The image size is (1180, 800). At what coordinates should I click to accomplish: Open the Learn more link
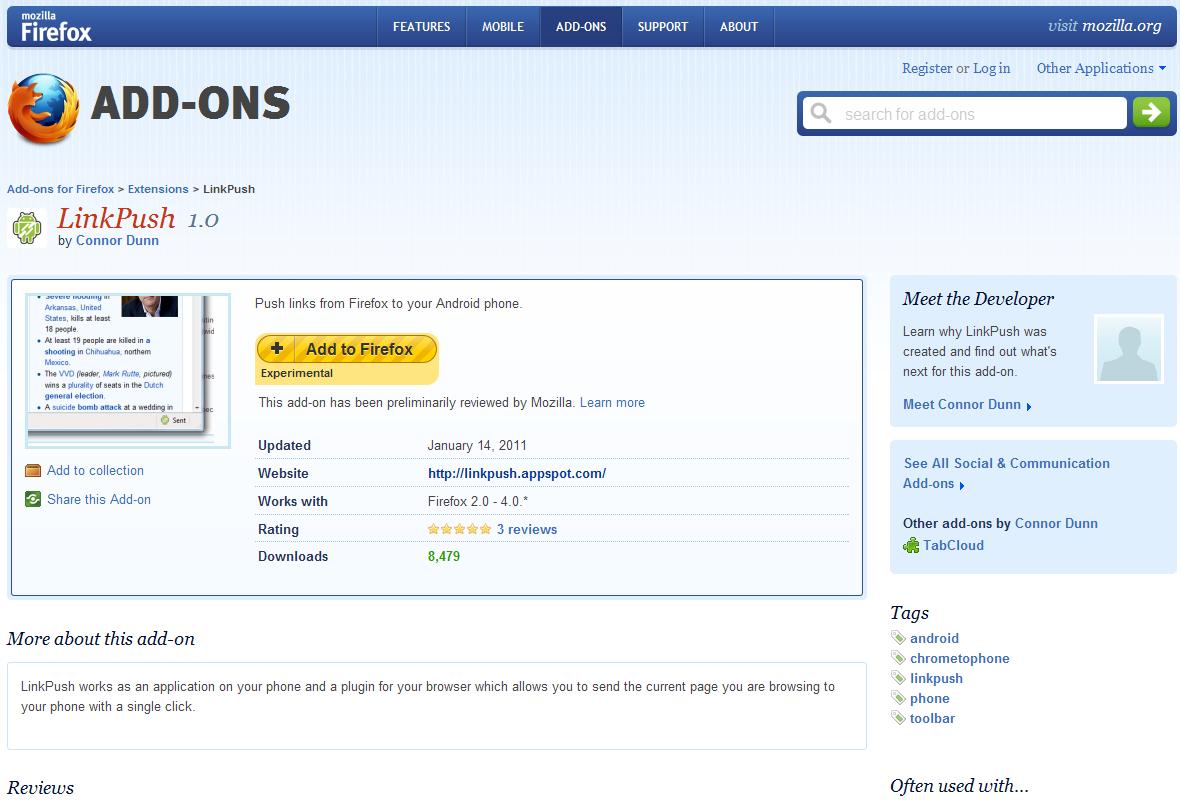click(612, 403)
